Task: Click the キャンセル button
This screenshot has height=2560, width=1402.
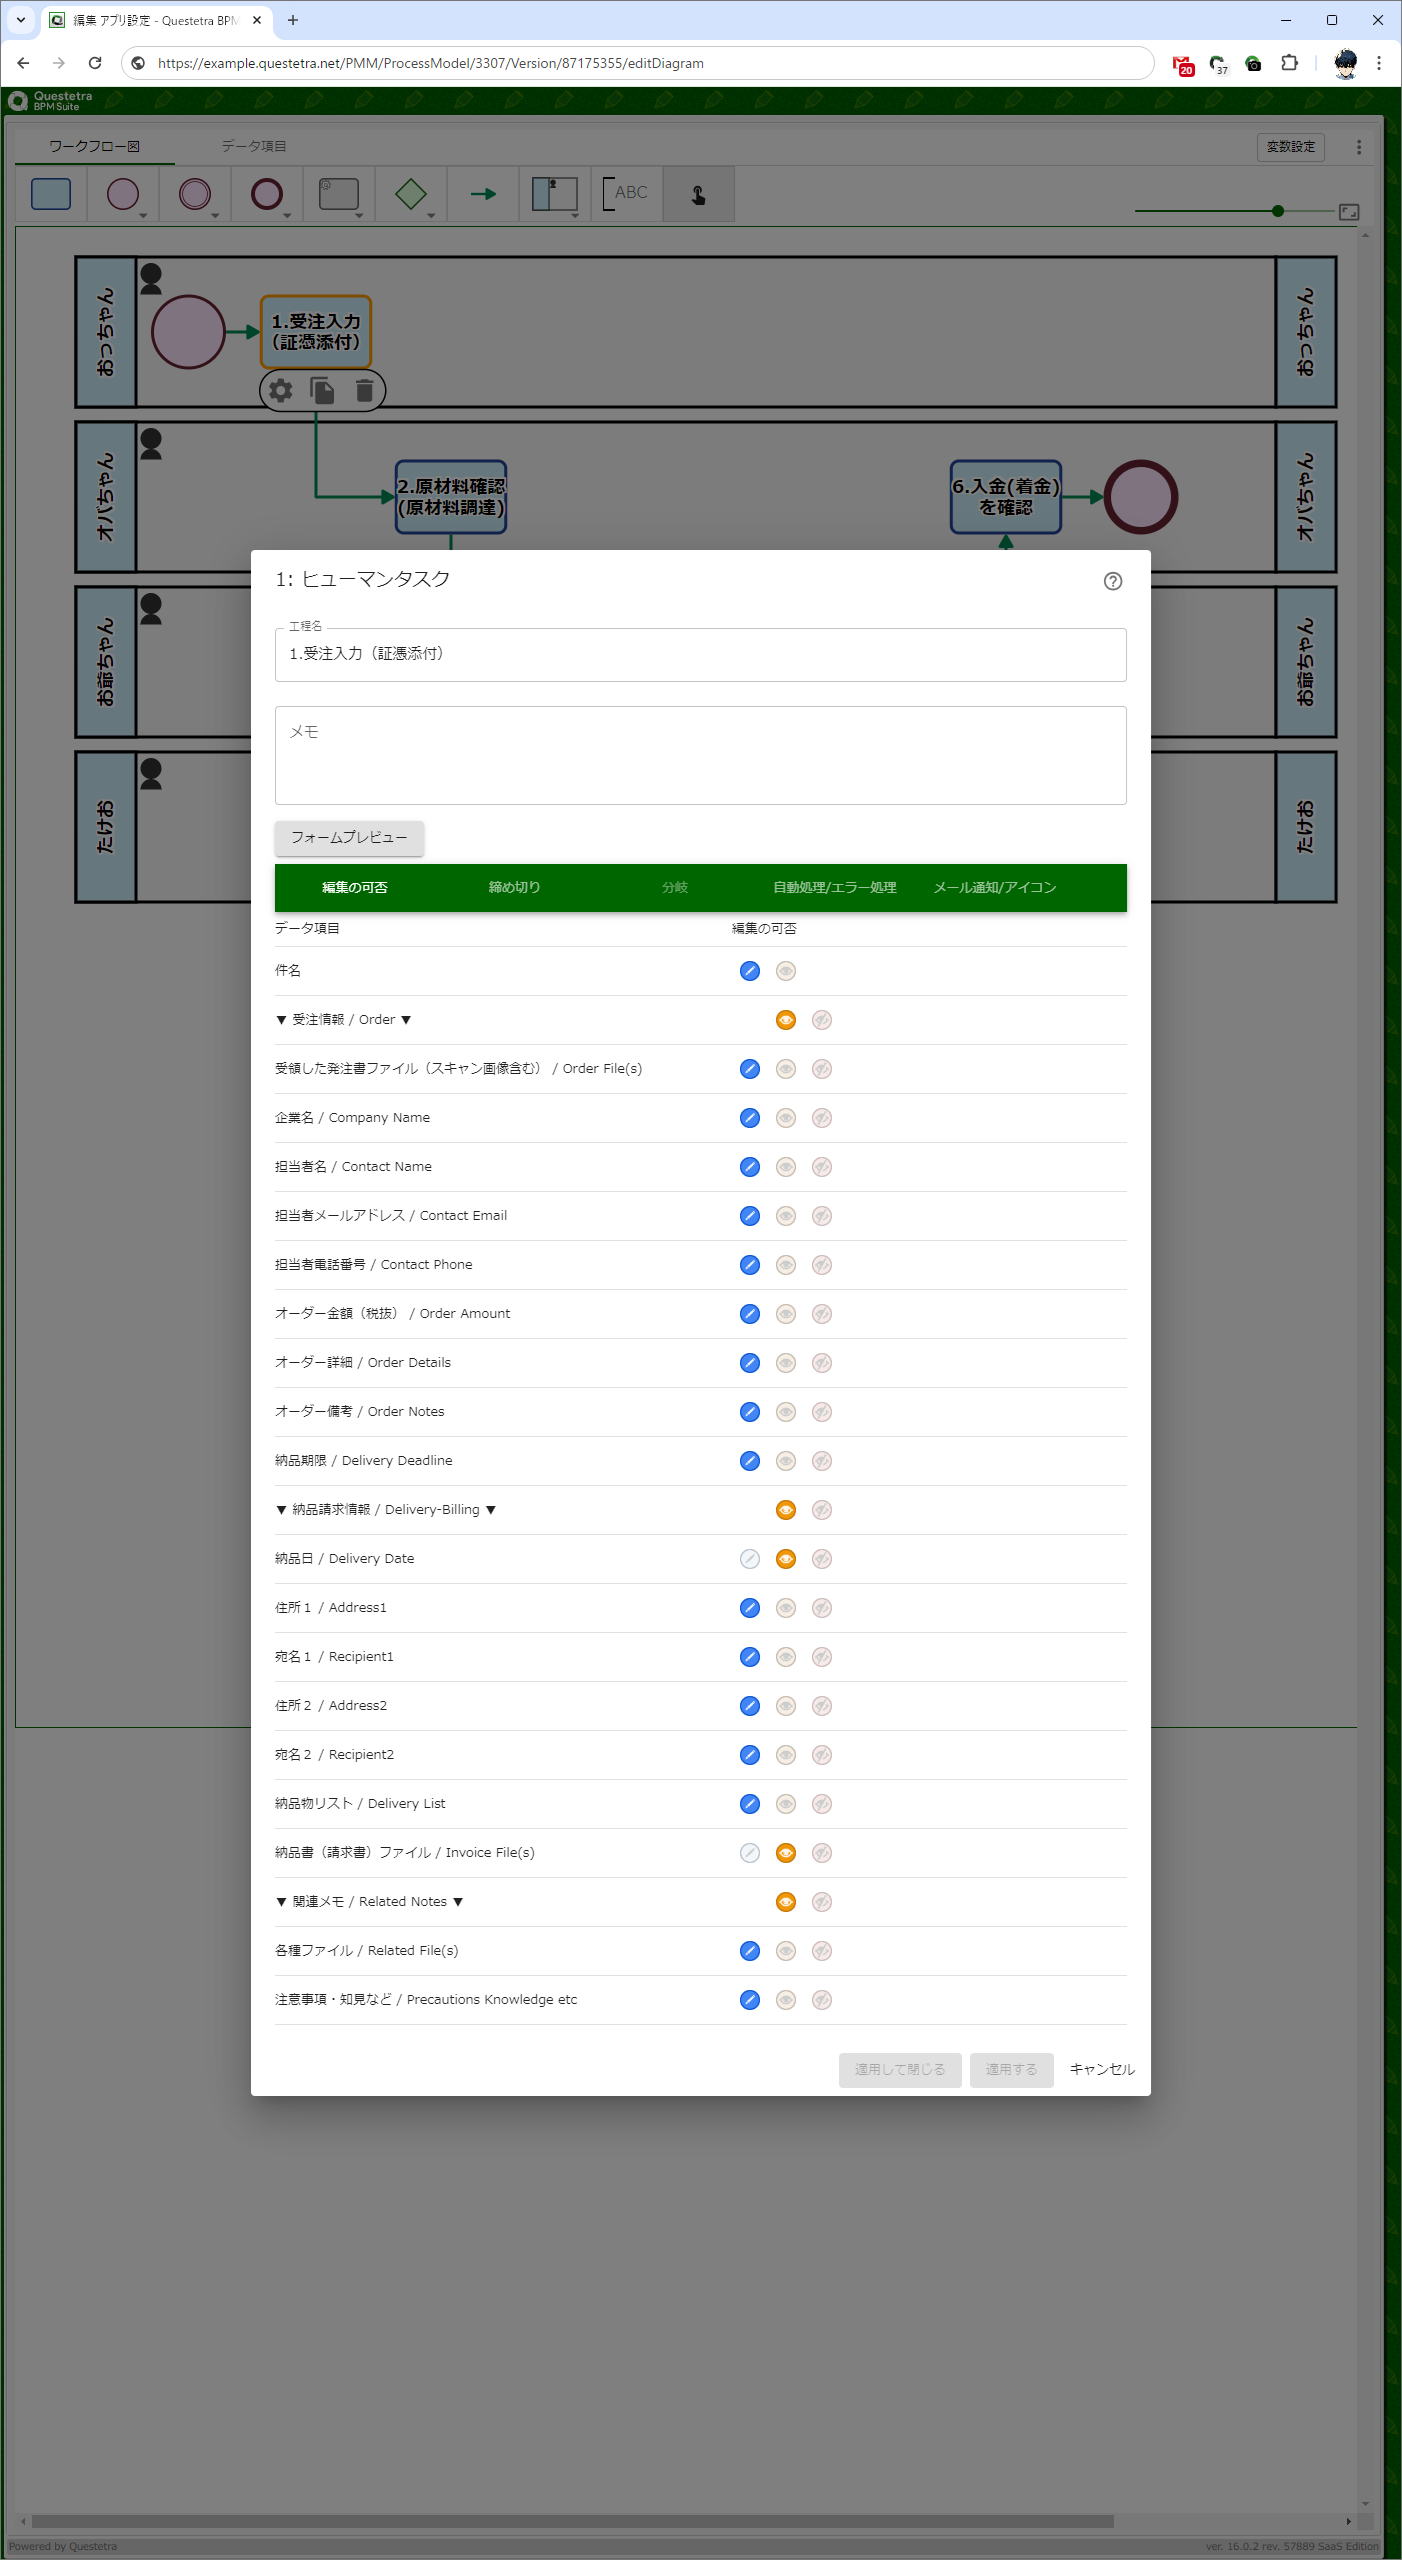Action: coord(1102,2069)
